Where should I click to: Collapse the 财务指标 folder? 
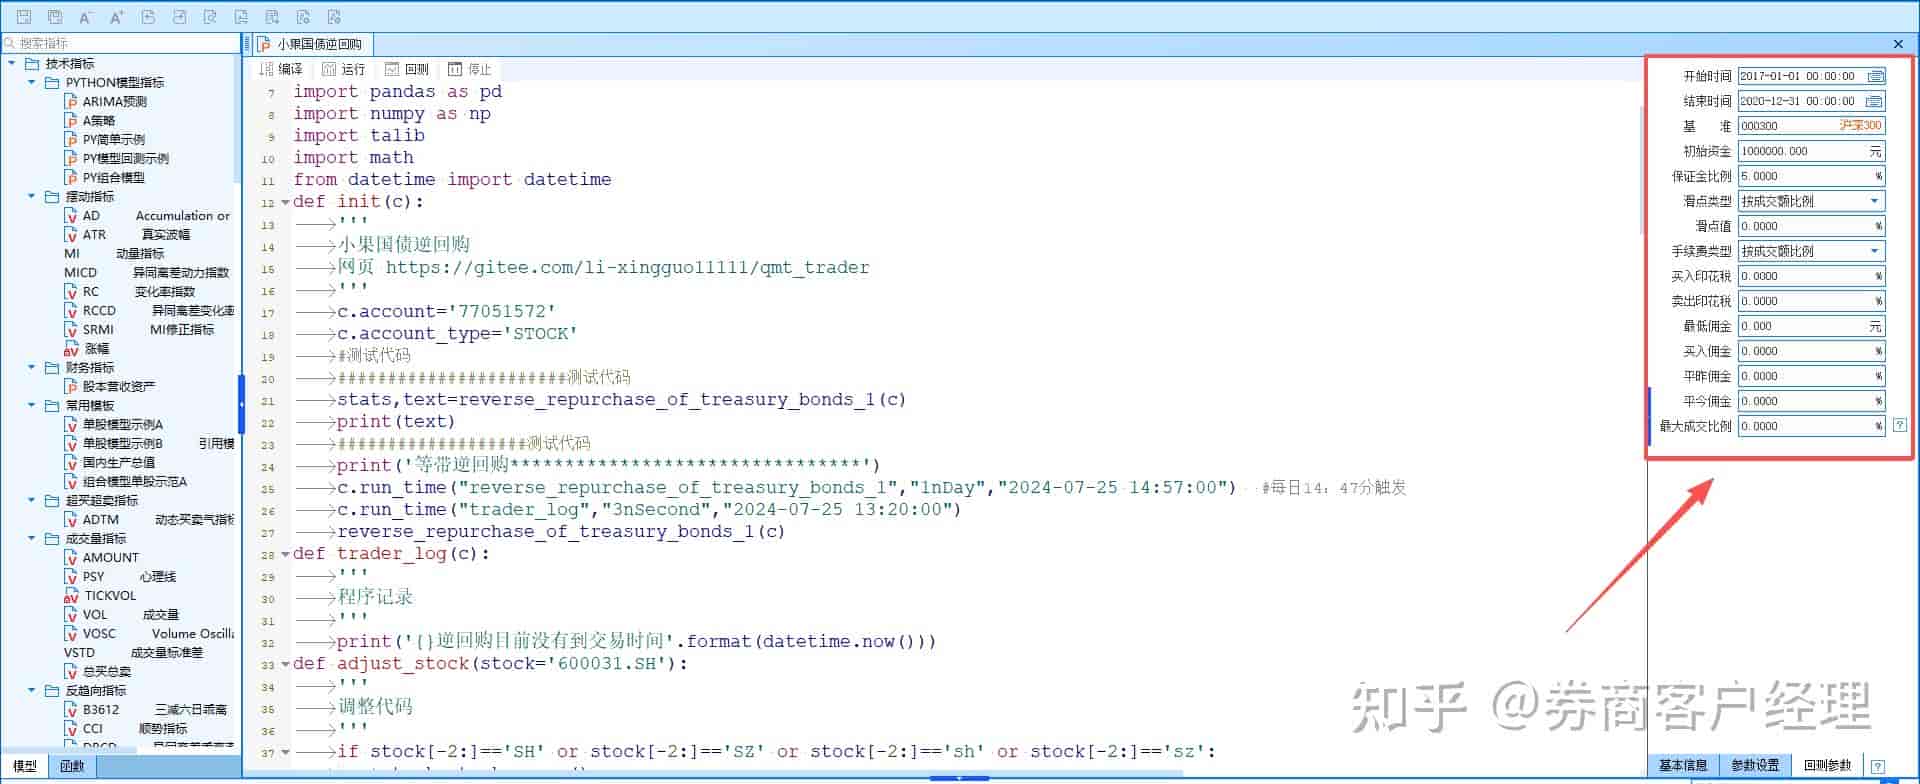pyautogui.click(x=32, y=367)
